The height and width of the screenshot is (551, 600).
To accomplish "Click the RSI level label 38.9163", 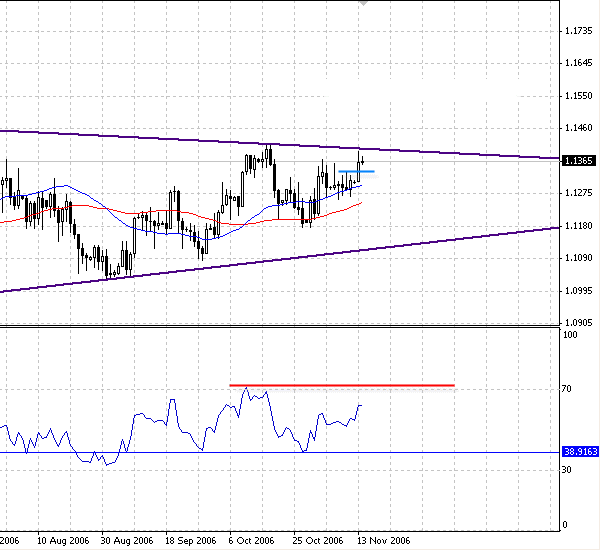I will pyautogui.click(x=580, y=452).
